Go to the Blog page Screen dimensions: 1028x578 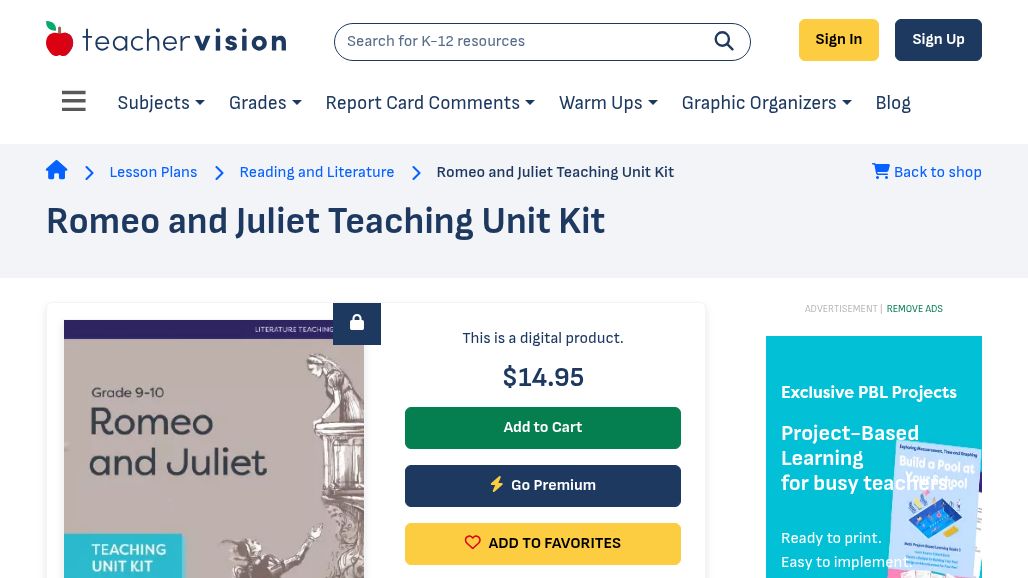point(893,103)
